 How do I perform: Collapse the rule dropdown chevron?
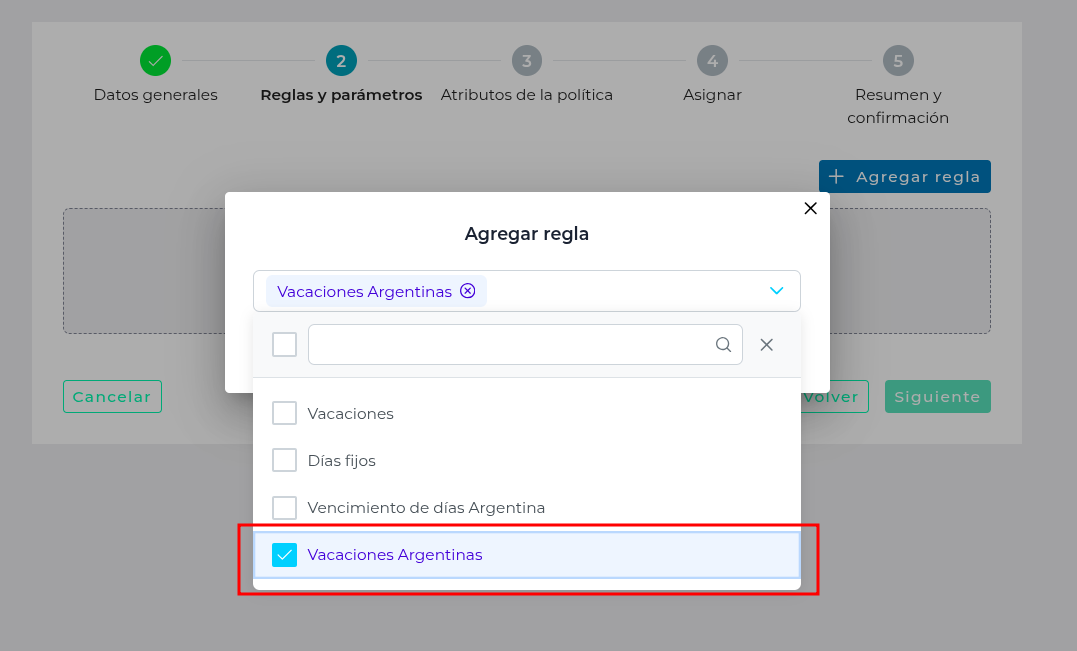[x=776, y=291]
